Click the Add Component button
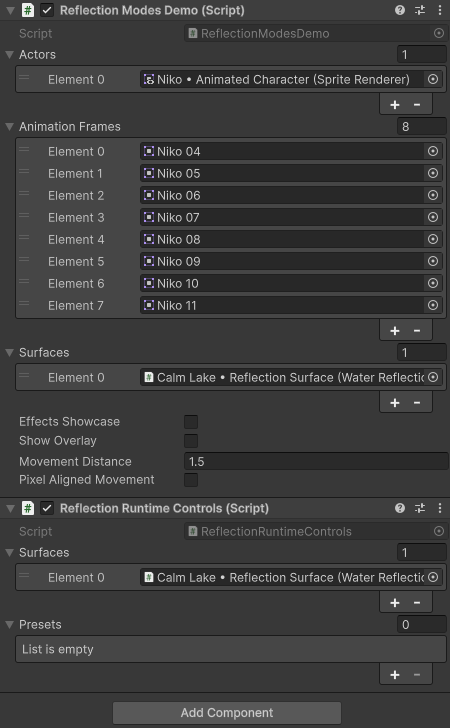 pos(227,713)
